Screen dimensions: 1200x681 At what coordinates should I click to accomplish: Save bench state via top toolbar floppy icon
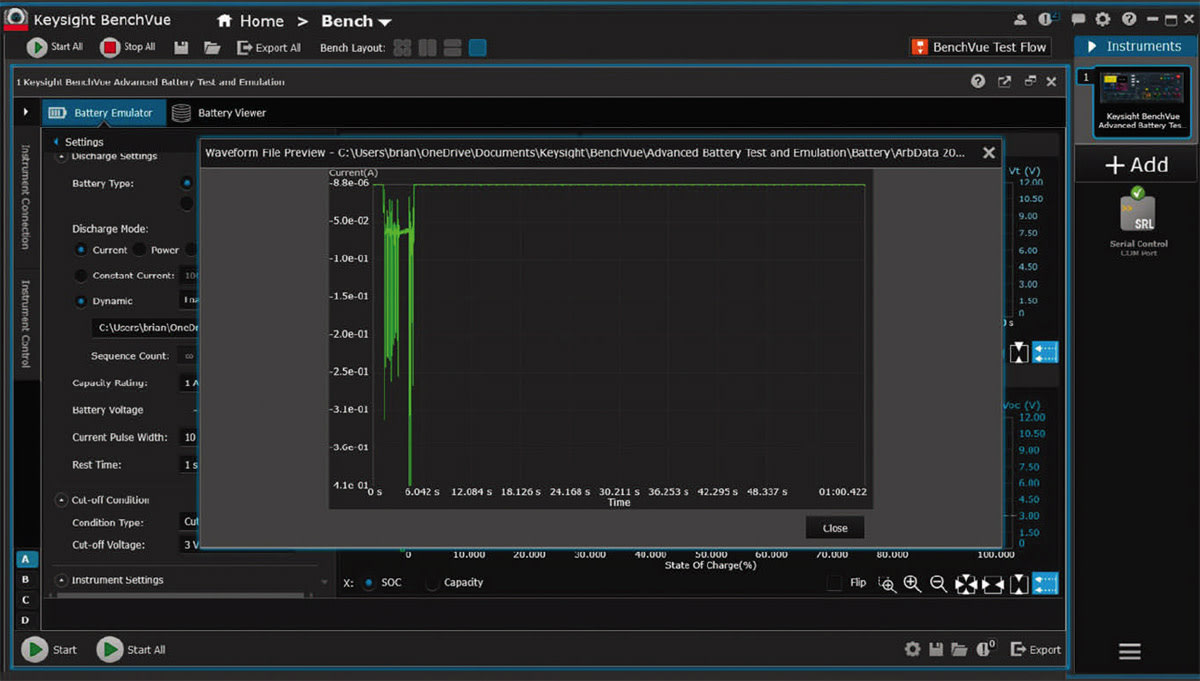tap(181, 47)
